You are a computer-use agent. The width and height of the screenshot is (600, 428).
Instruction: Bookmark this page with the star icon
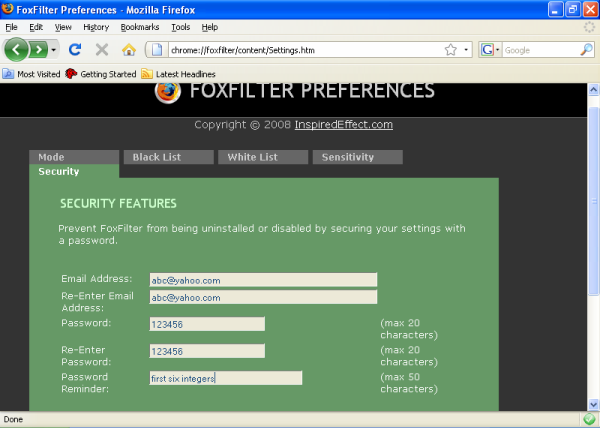451,50
